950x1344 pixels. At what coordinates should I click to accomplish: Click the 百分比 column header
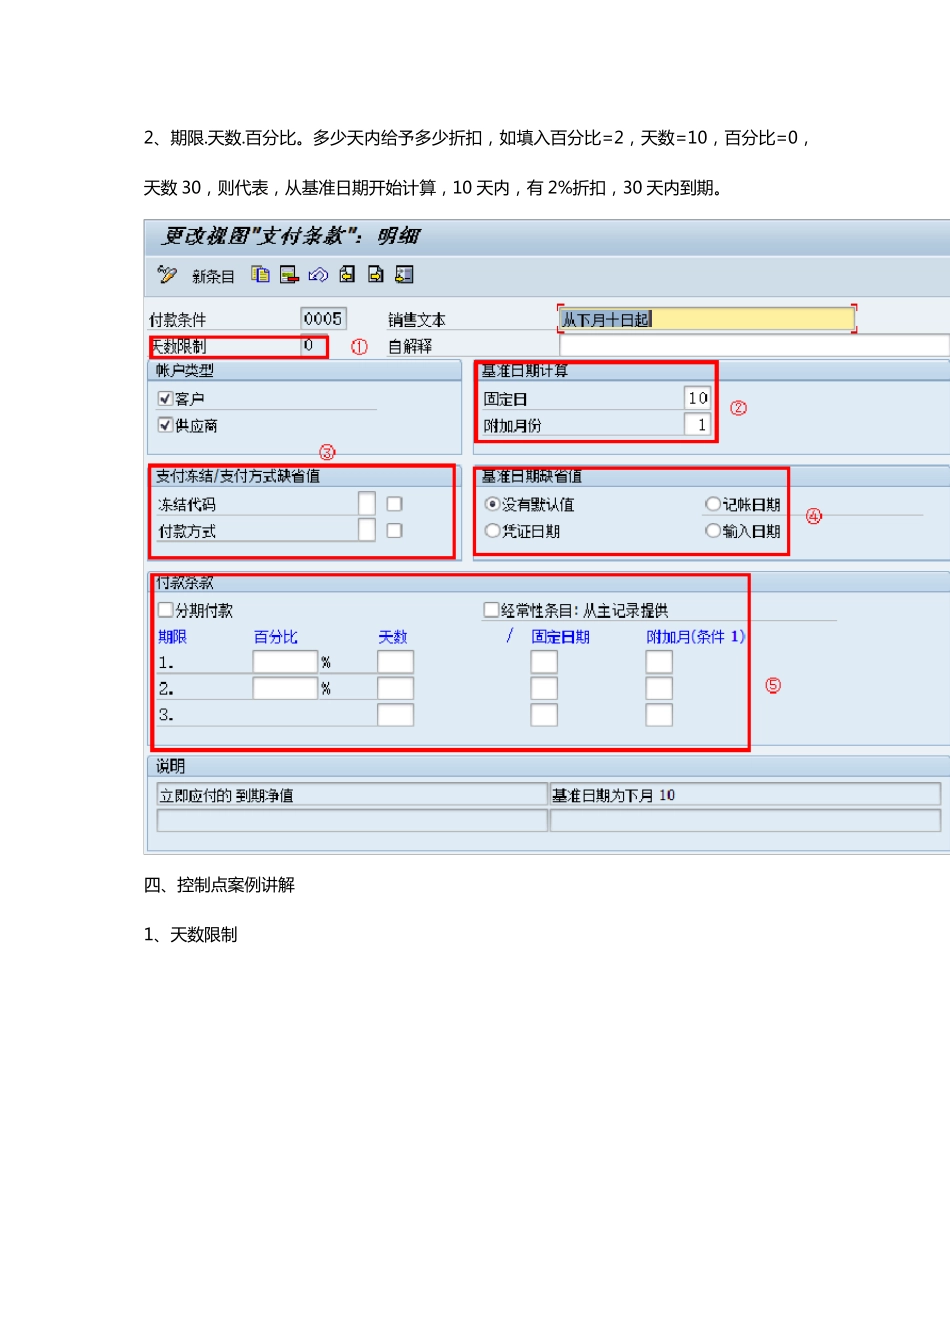click(275, 637)
